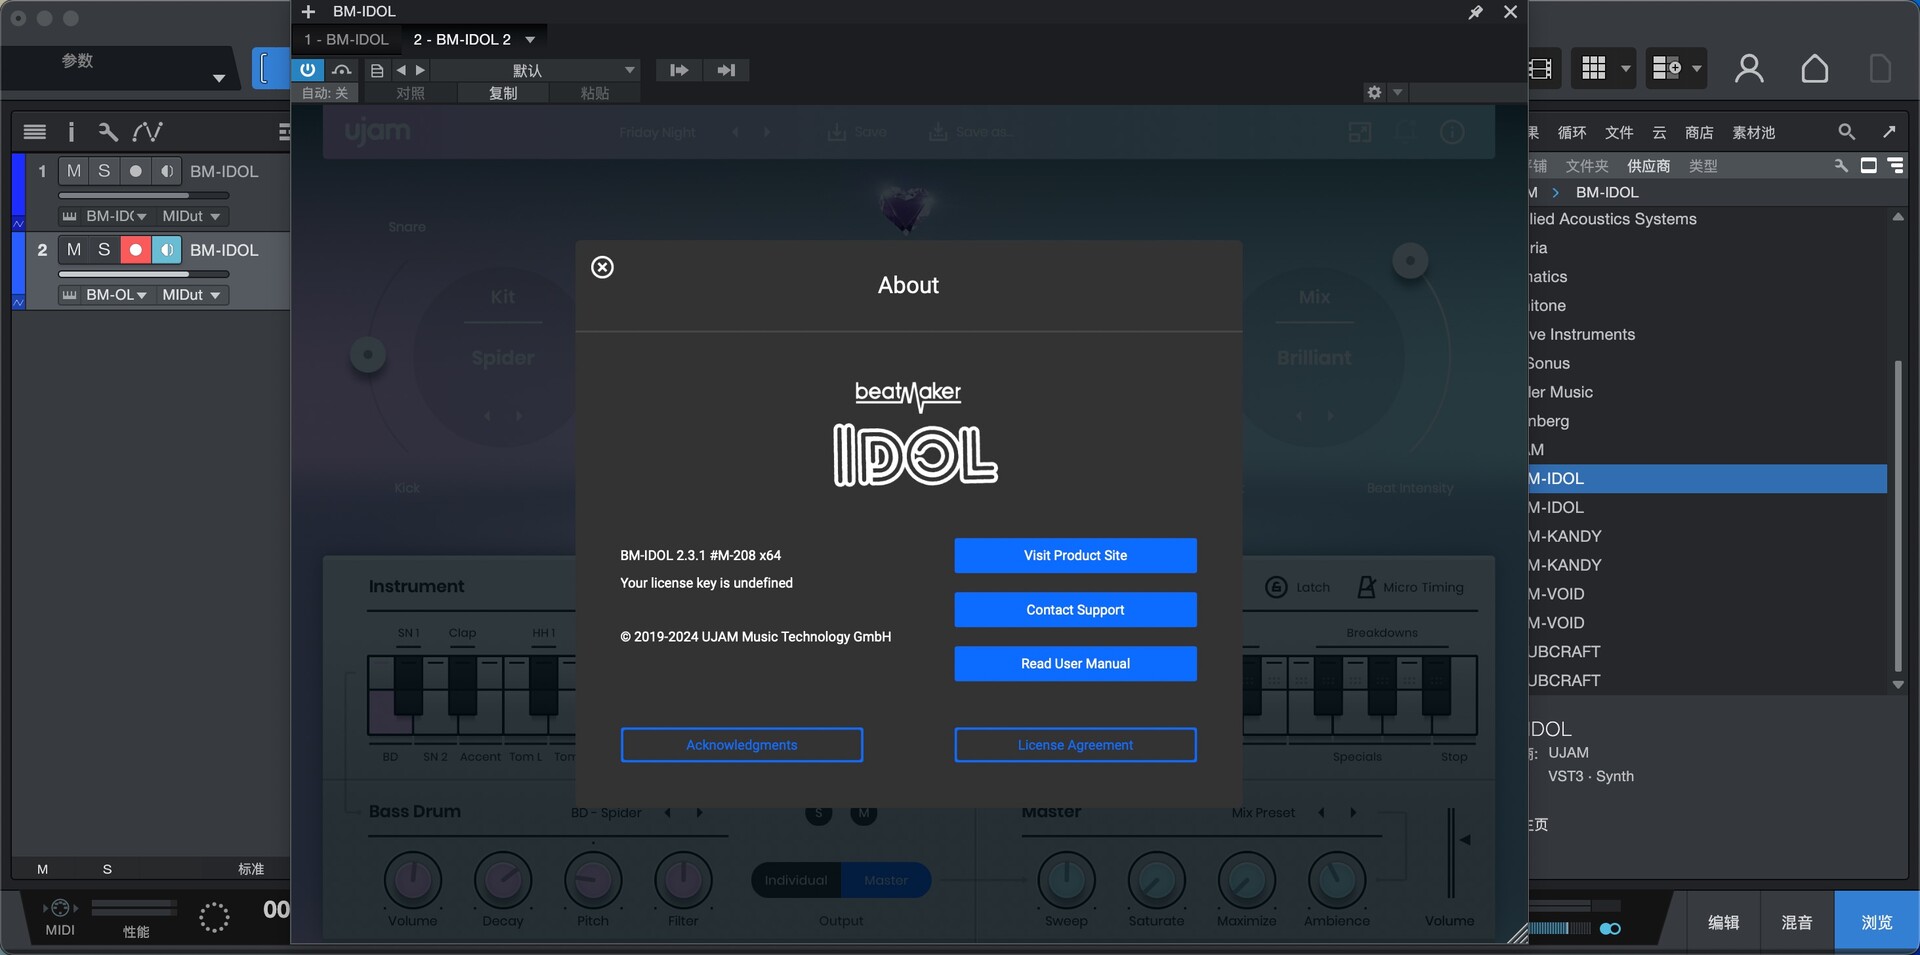Open the user account icon
Screen dimensions: 1920x955
[1749, 68]
